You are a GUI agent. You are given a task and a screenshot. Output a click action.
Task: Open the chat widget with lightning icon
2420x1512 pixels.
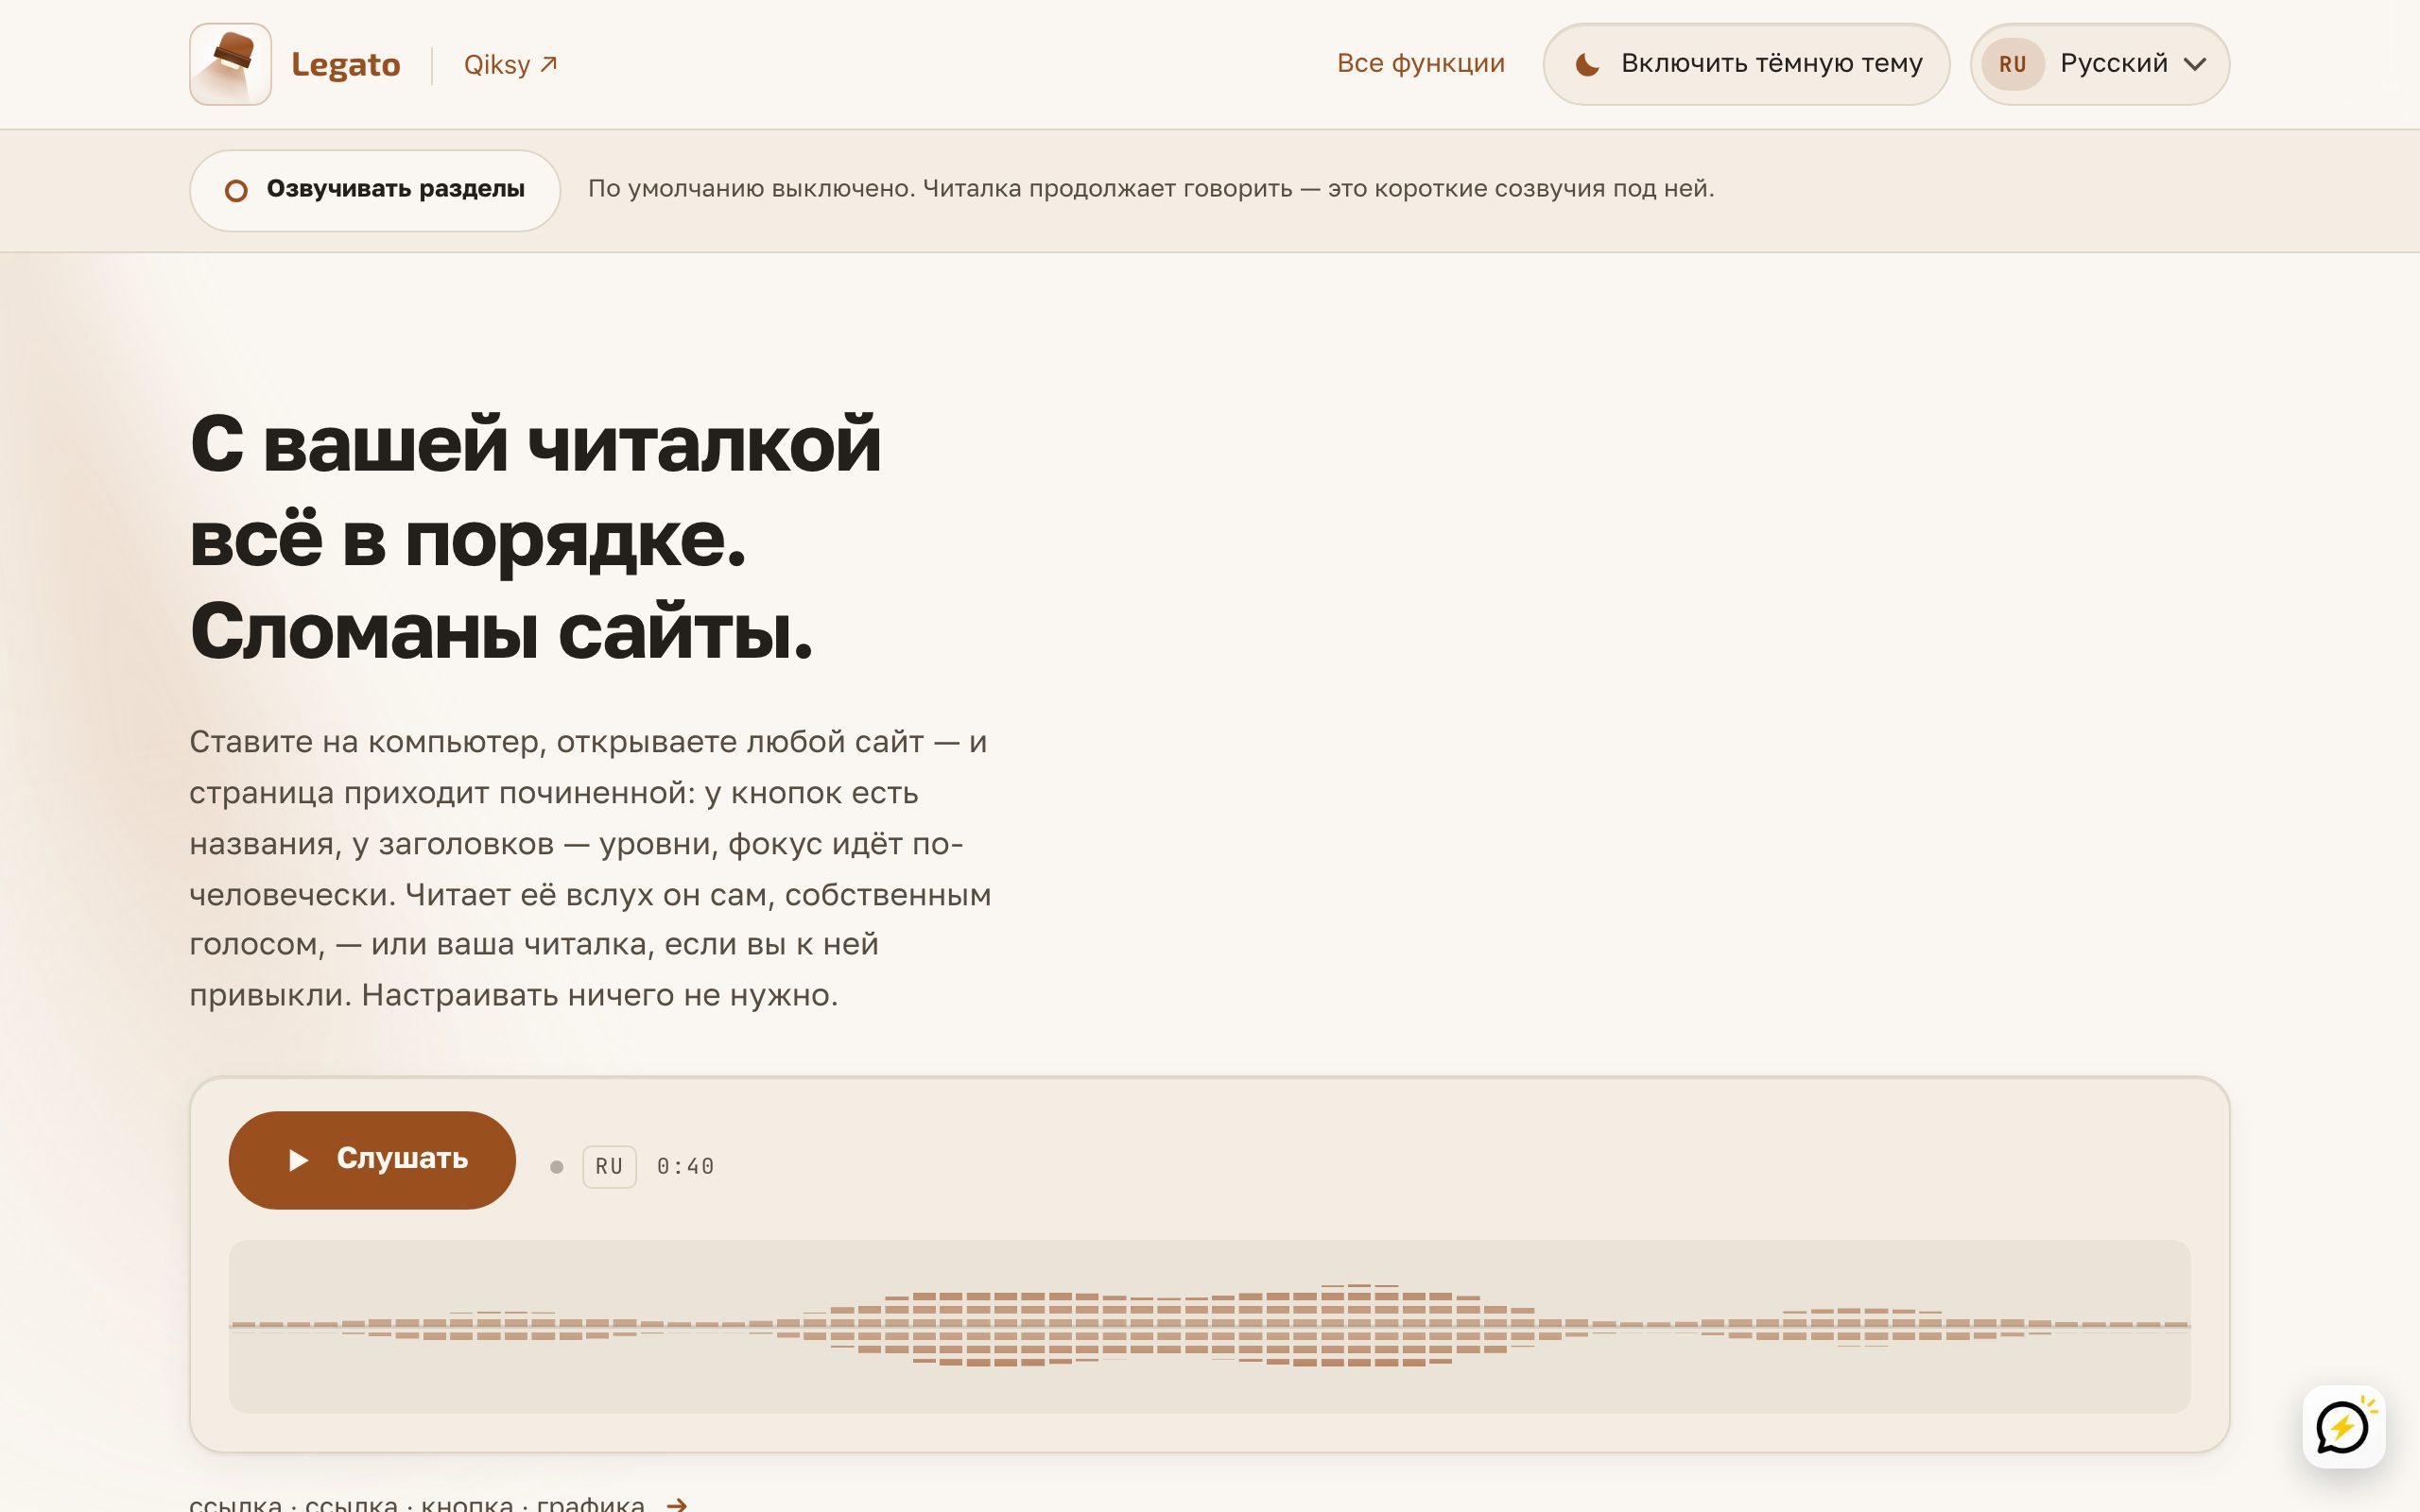(2343, 1427)
